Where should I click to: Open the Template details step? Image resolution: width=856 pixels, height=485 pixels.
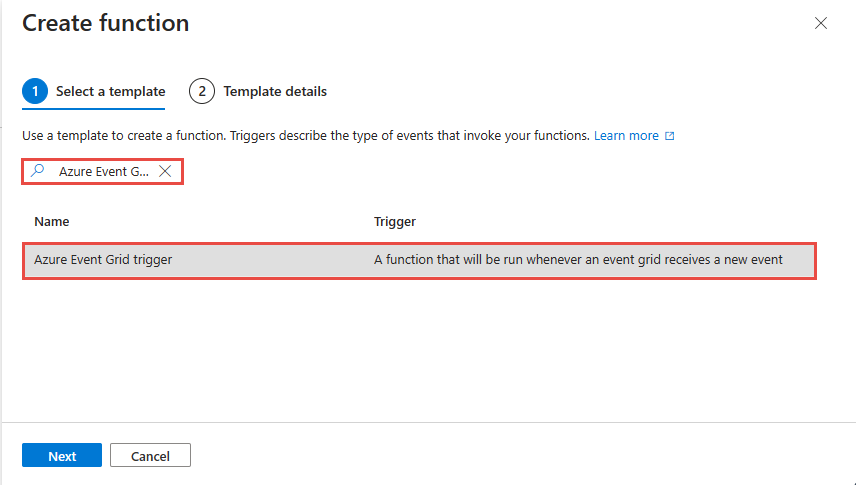coord(274,91)
